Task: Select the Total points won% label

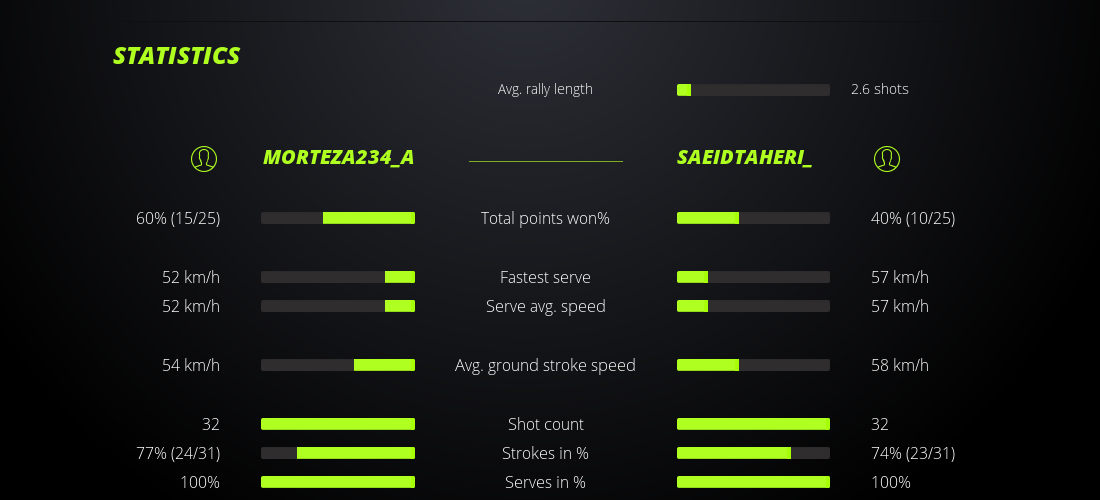Action: [x=545, y=218]
